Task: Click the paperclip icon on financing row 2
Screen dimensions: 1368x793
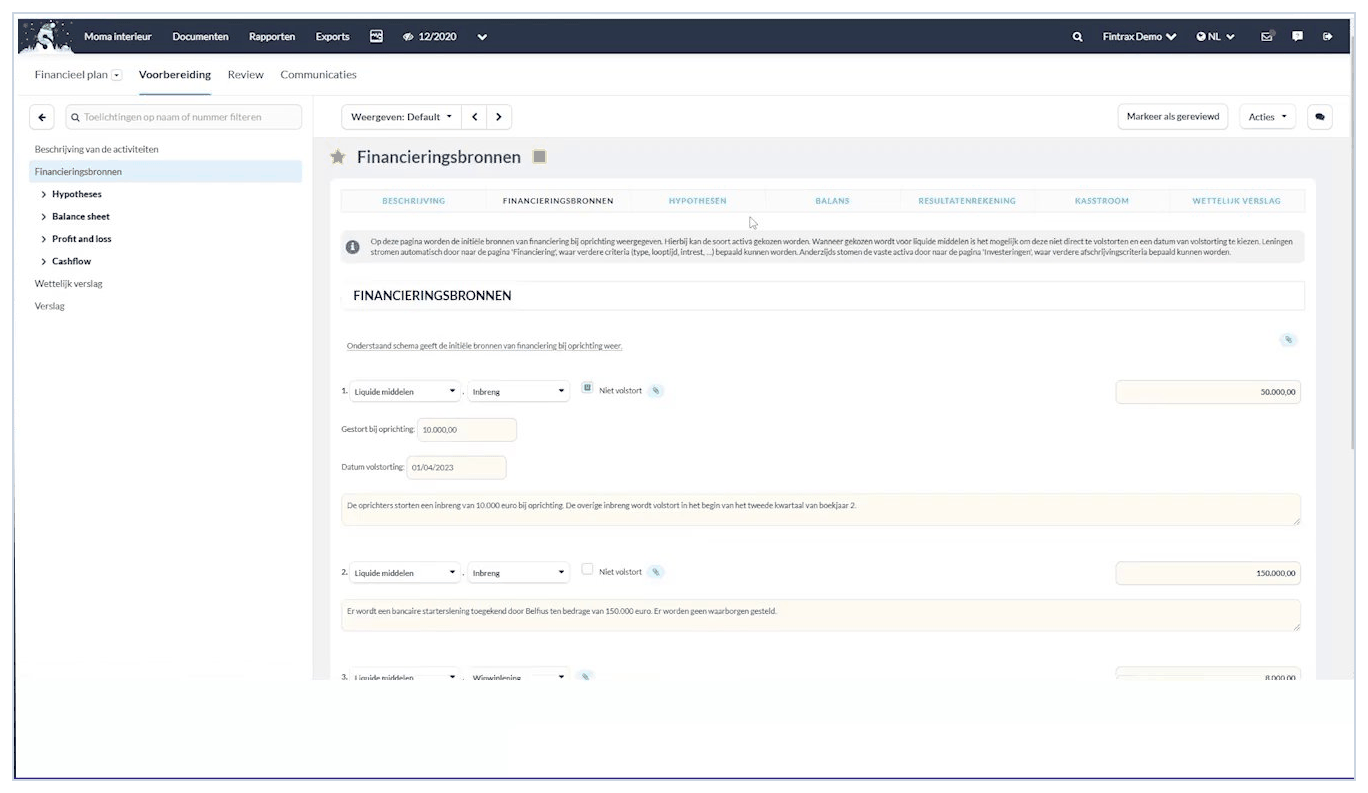Action: coord(655,572)
